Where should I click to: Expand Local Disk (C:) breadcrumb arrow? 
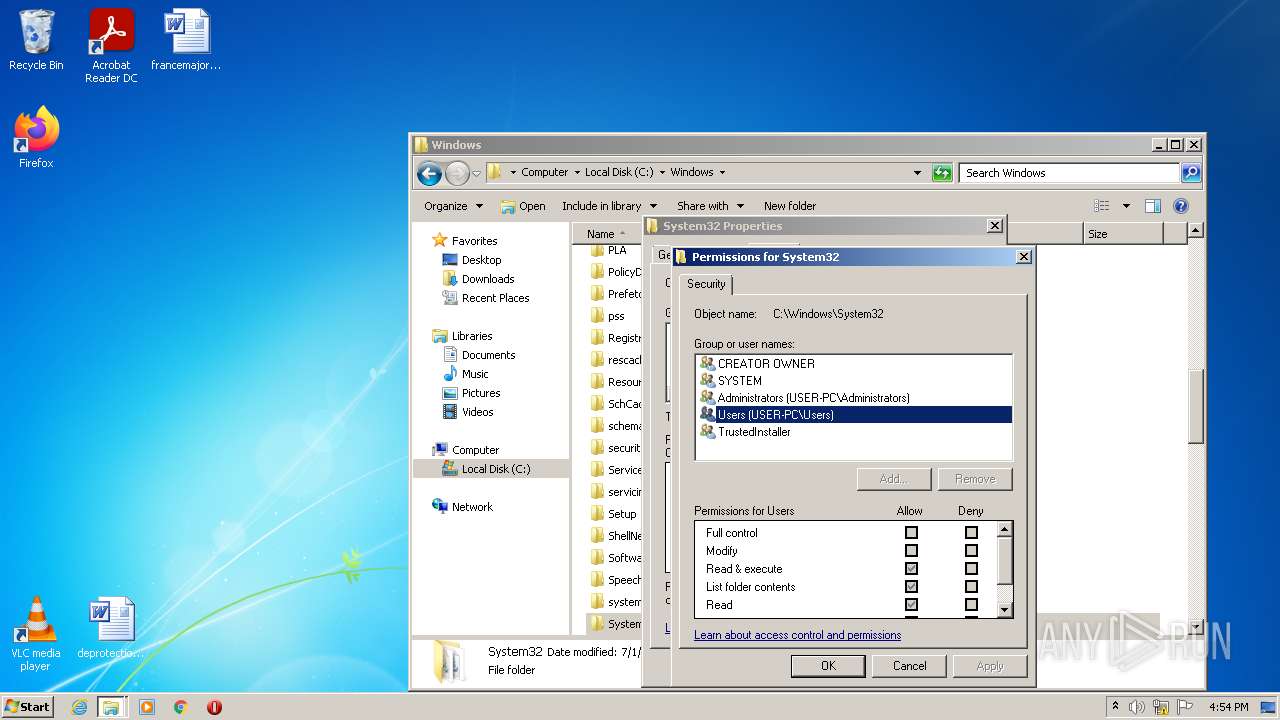pyautogui.click(x=662, y=173)
